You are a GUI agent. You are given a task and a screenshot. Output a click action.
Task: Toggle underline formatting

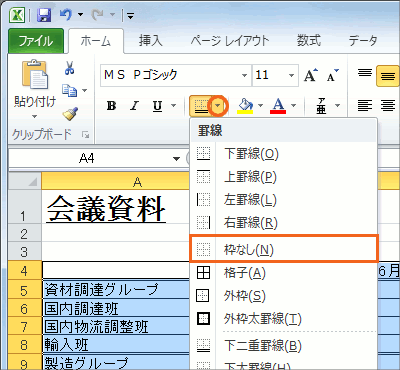(157, 106)
